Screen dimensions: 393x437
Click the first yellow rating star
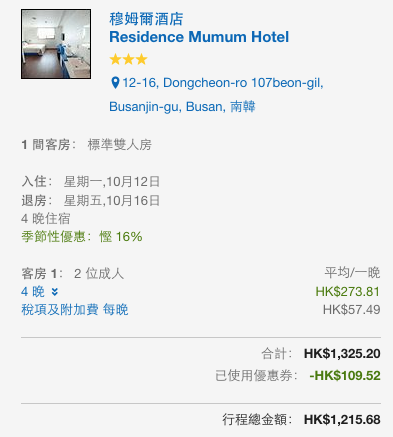click(115, 60)
